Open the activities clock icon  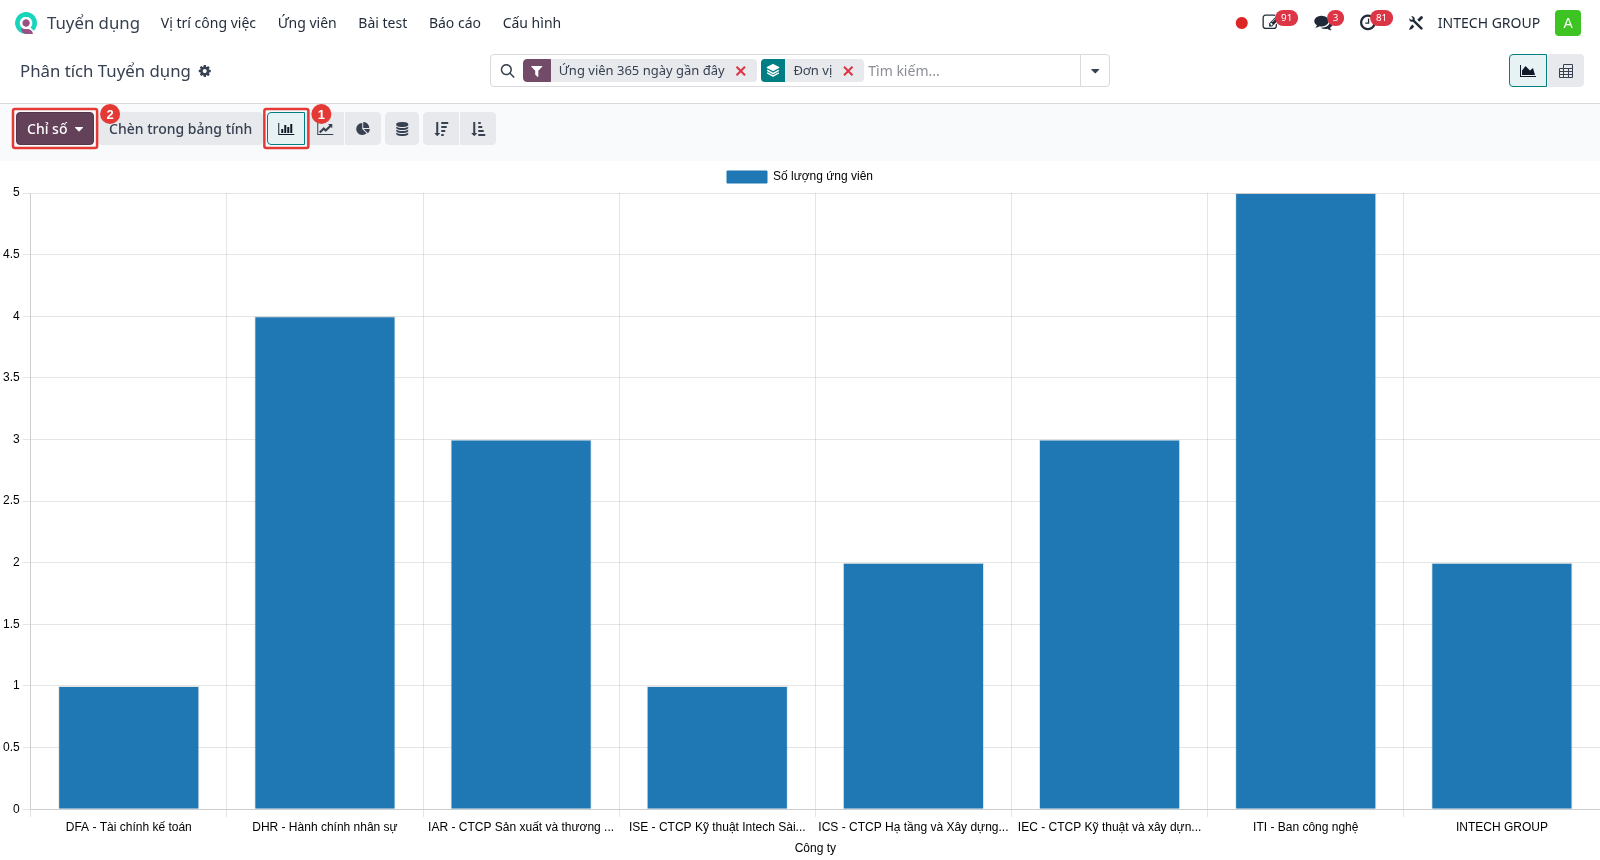pos(1367,22)
